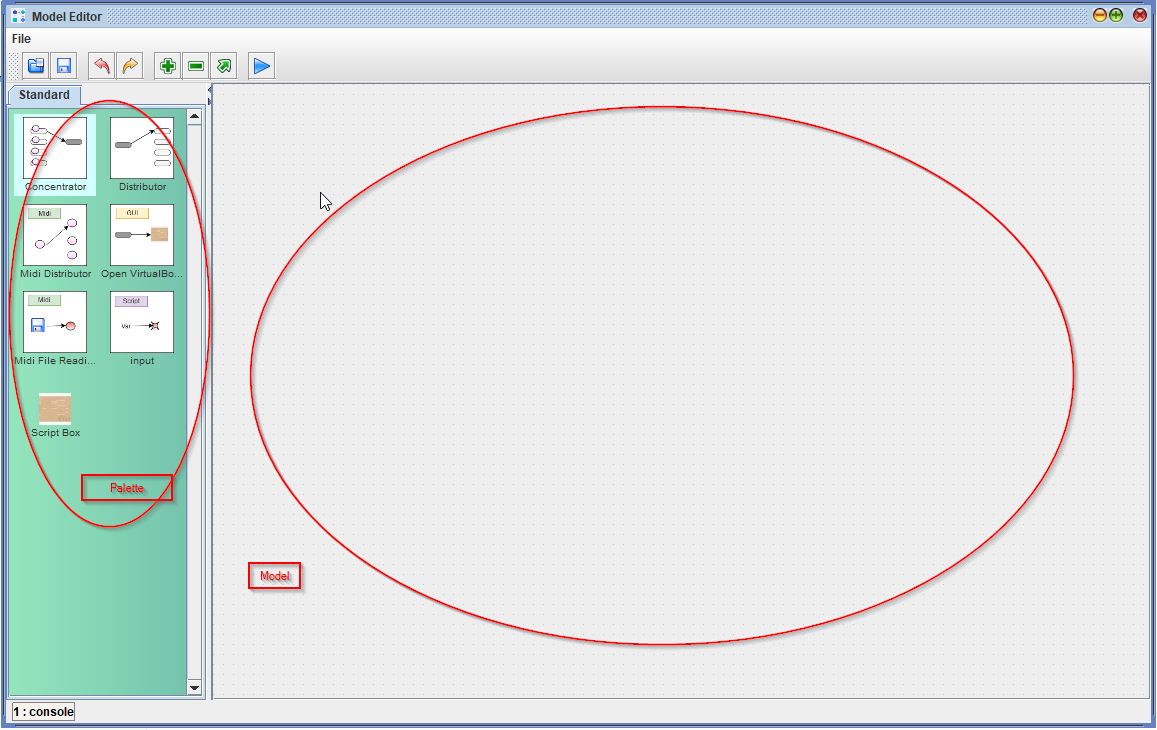Click the green plus icon
This screenshot has width=1157, height=730.
point(168,66)
